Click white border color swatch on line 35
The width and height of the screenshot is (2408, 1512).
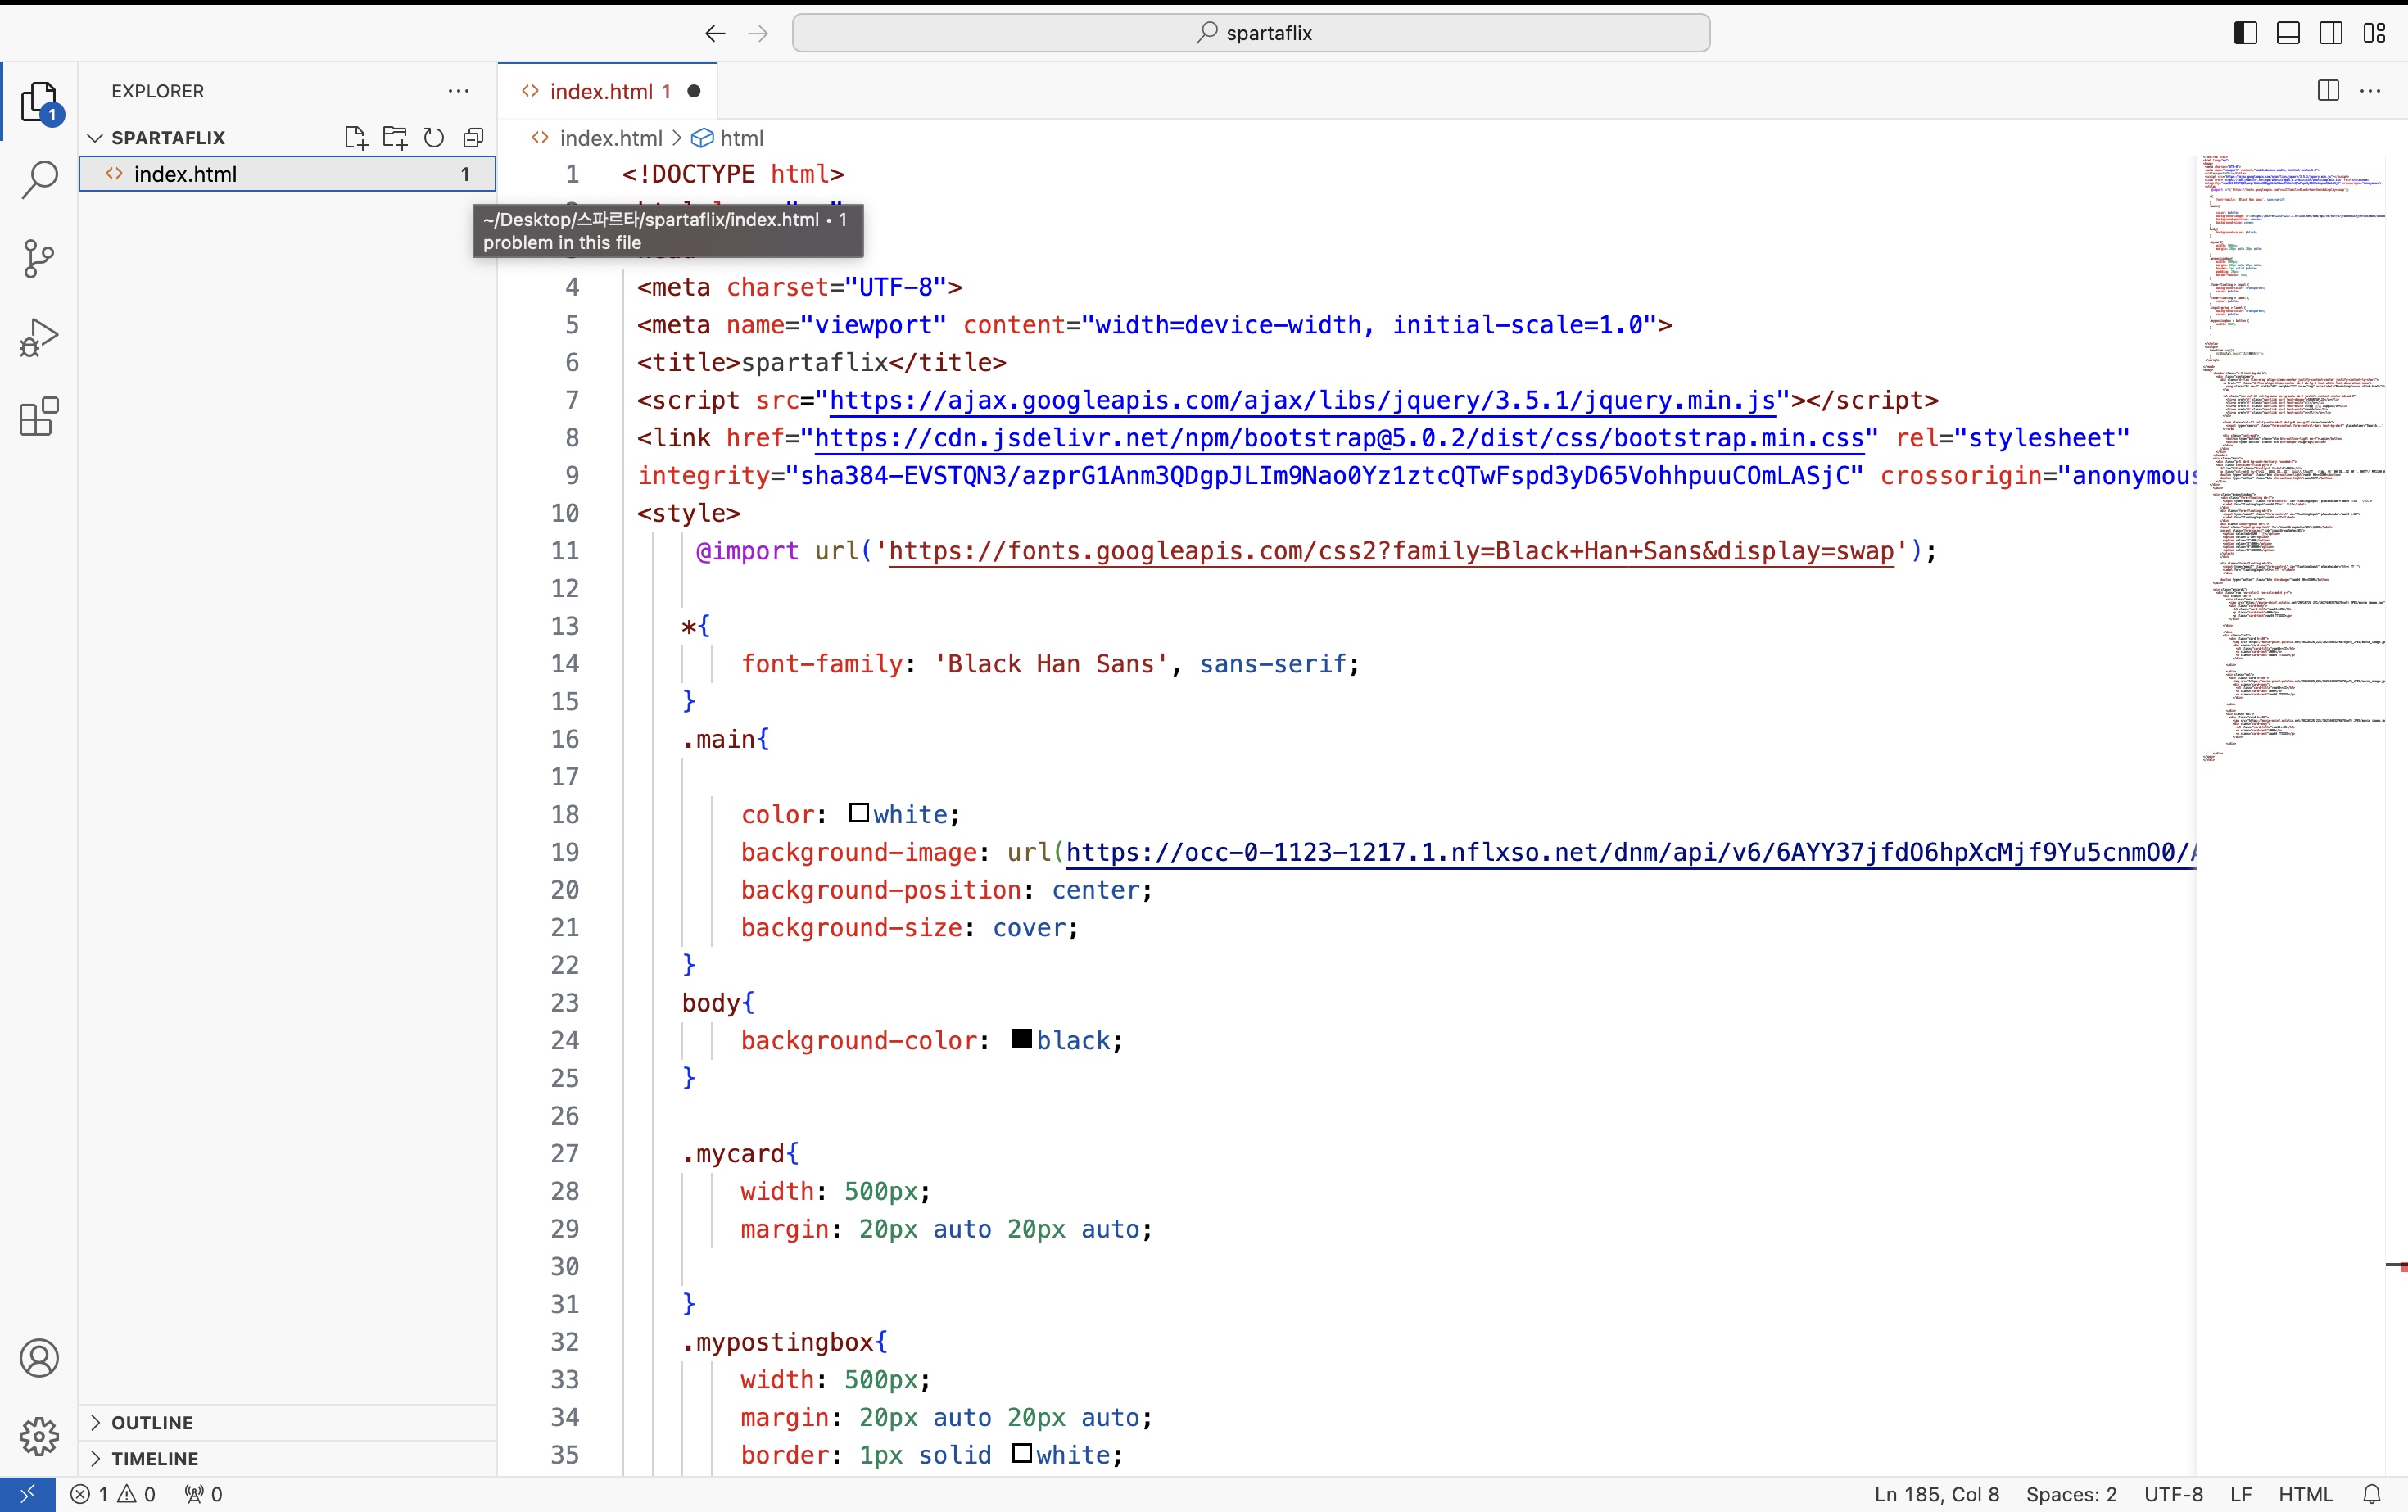point(1021,1453)
